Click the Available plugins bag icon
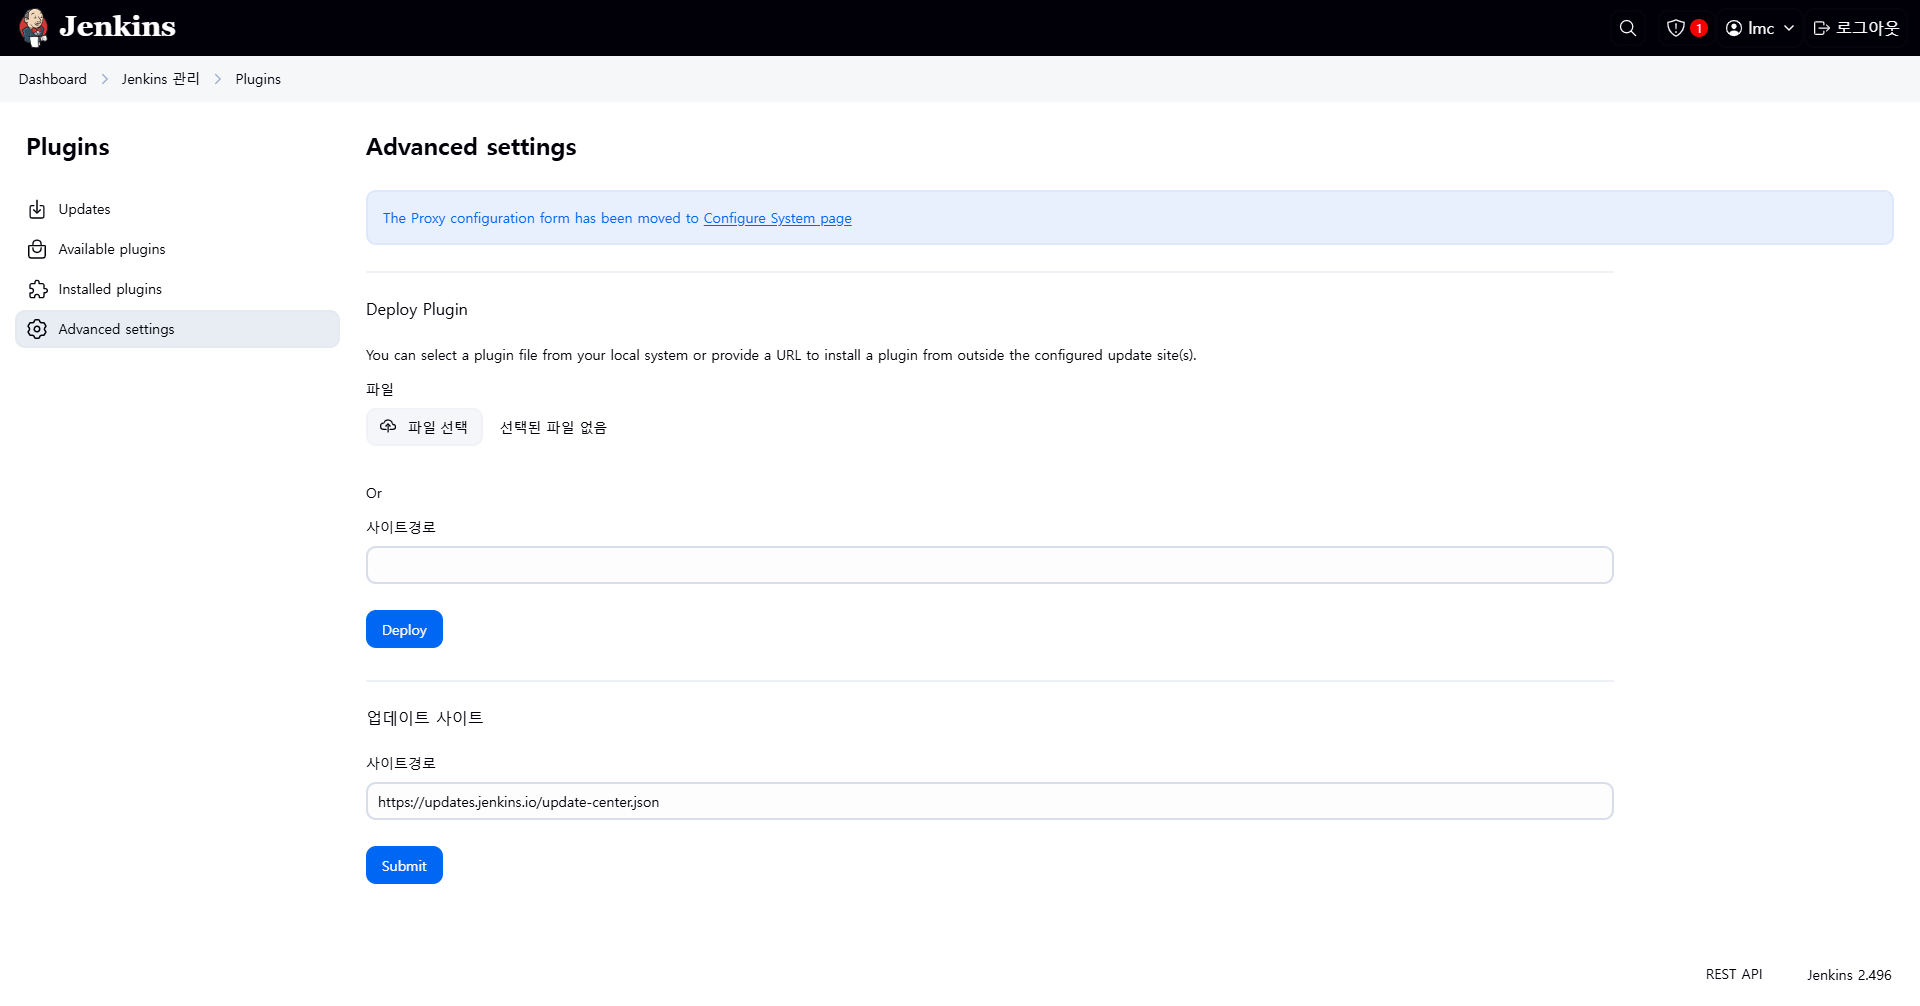 37,249
